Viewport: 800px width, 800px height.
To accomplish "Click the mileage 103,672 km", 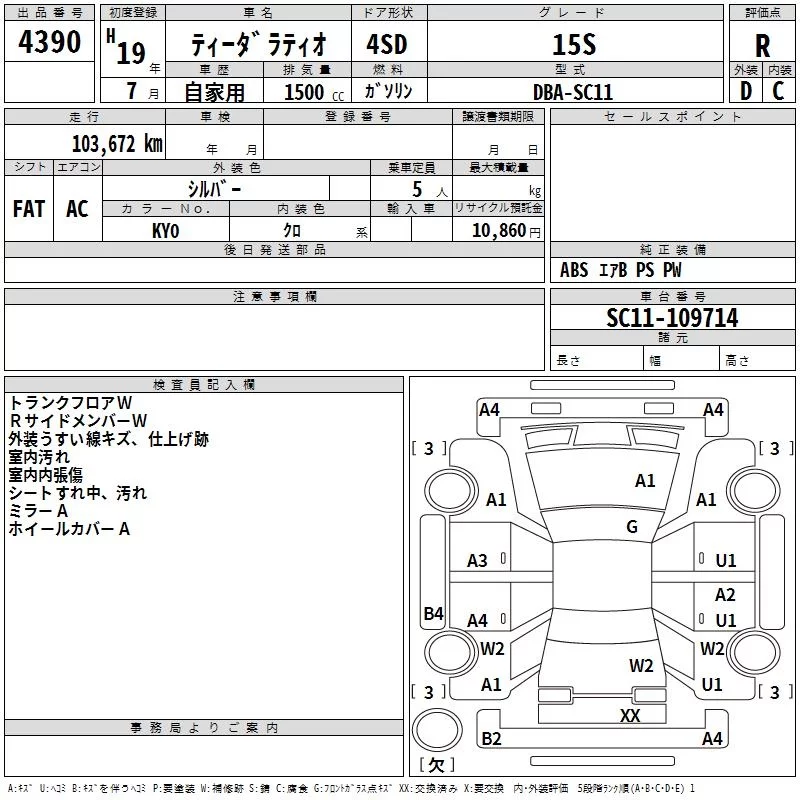I will pos(117,144).
